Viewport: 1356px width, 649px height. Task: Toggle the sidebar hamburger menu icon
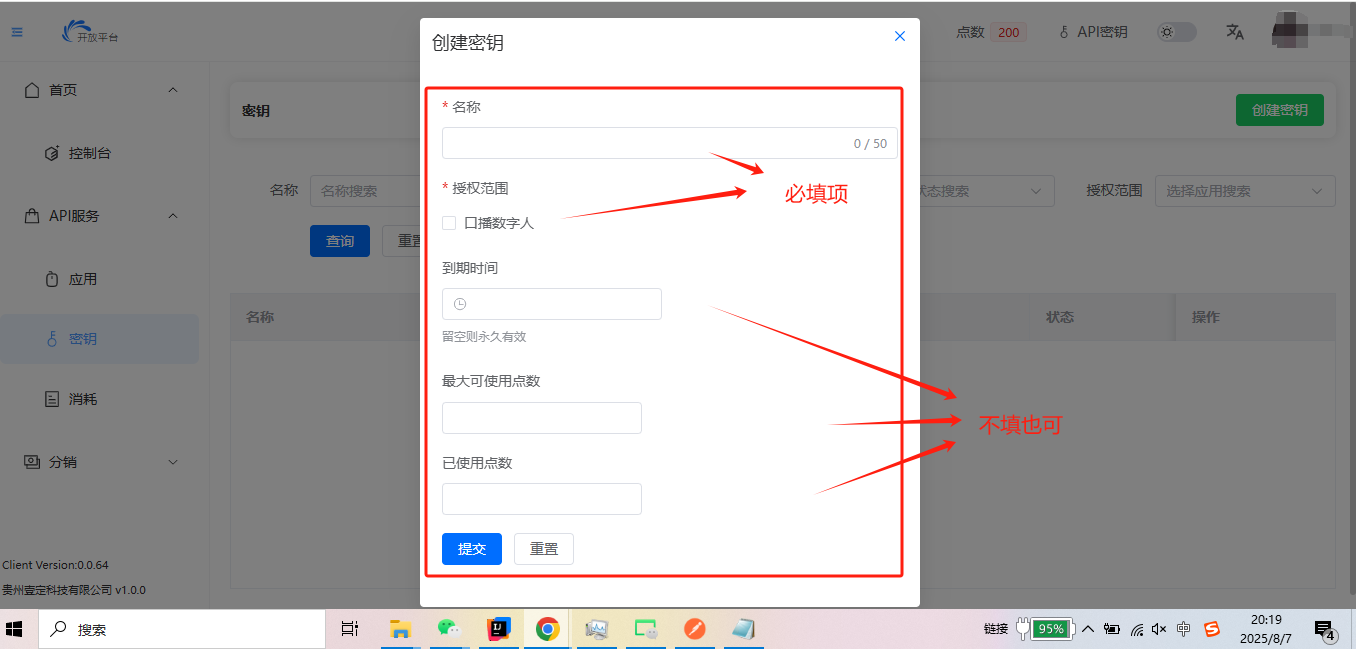pos(17,32)
